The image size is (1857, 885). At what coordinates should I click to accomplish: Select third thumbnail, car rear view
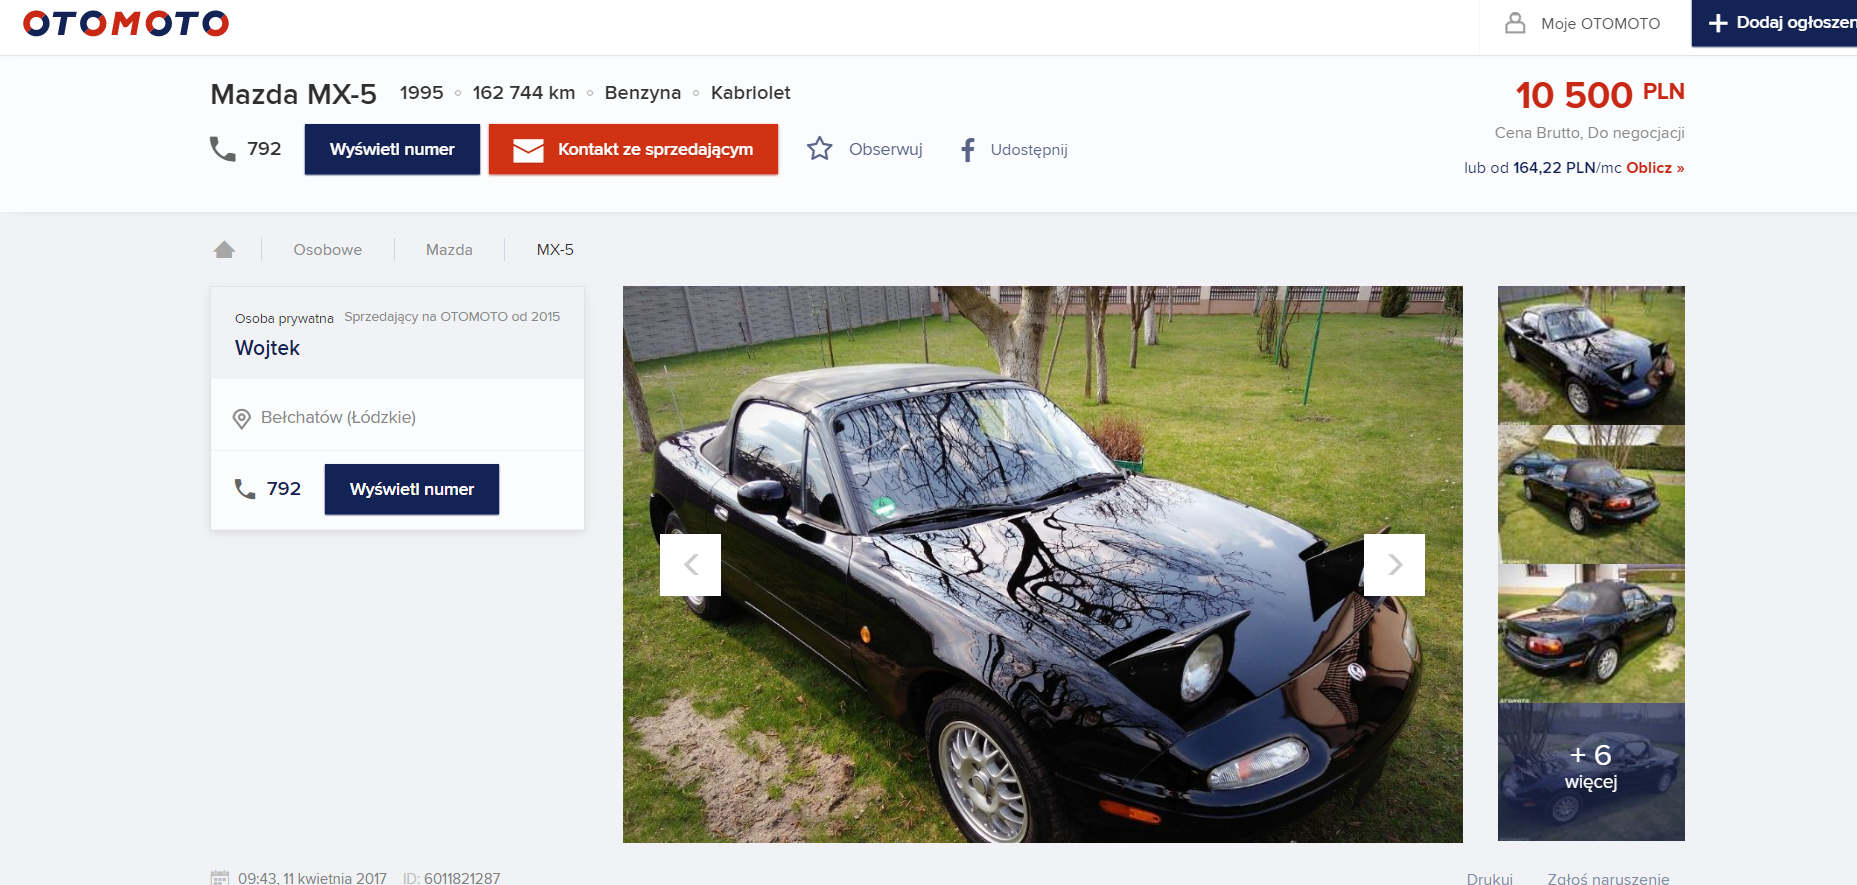1591,633
